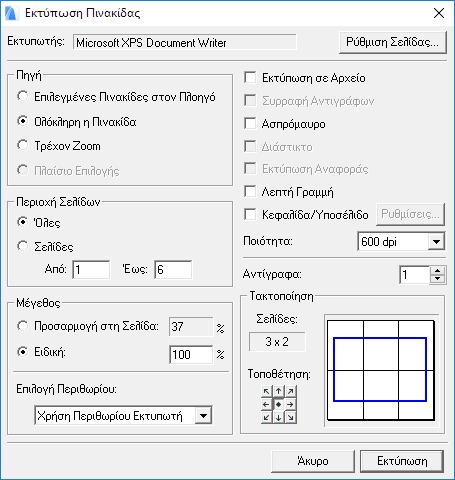Select bottom-right placement arrow
The width and height of the screenshot is (455, 480).
291,417
